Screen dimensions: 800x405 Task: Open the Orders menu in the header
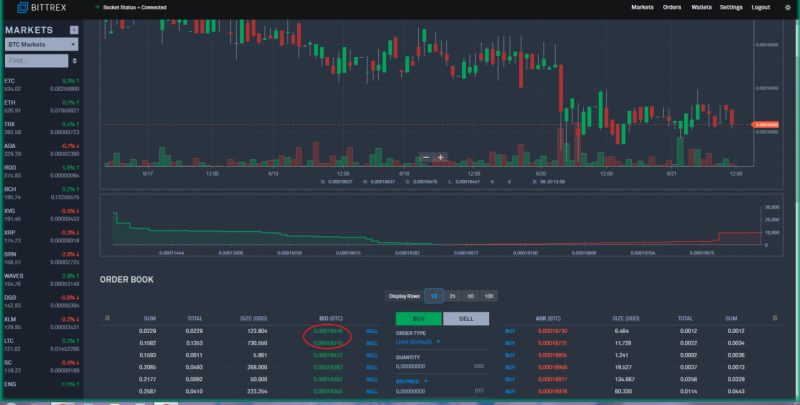(671, 7)
